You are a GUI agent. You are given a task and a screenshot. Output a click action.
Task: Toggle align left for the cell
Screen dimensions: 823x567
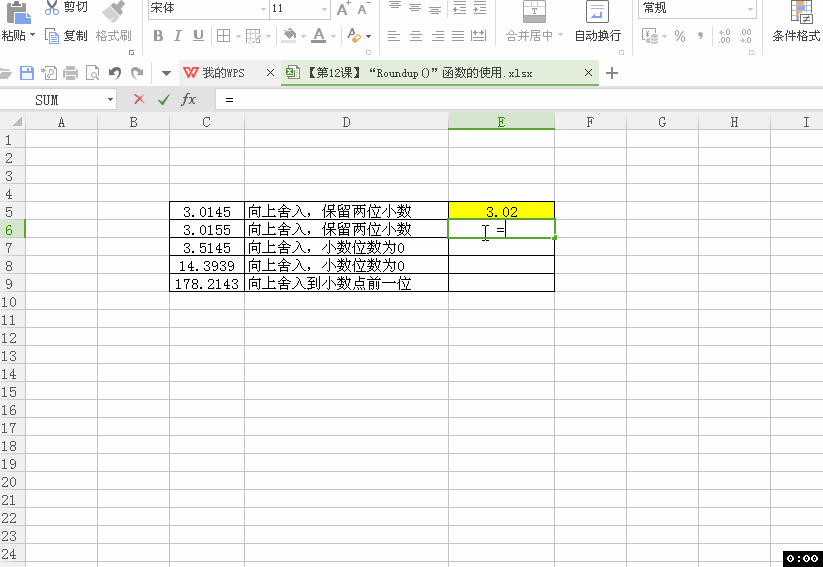pos(394,36)
